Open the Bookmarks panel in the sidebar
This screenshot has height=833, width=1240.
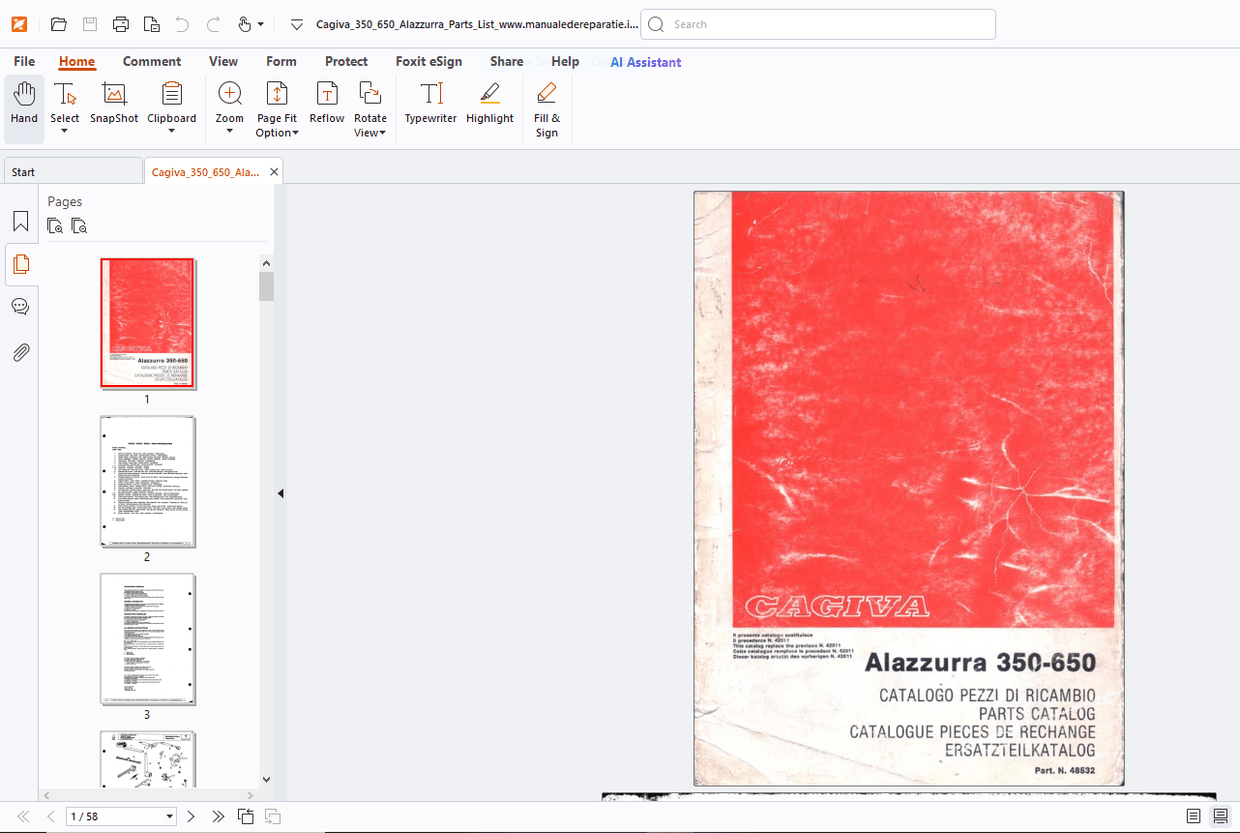click(x=20, y=221)
